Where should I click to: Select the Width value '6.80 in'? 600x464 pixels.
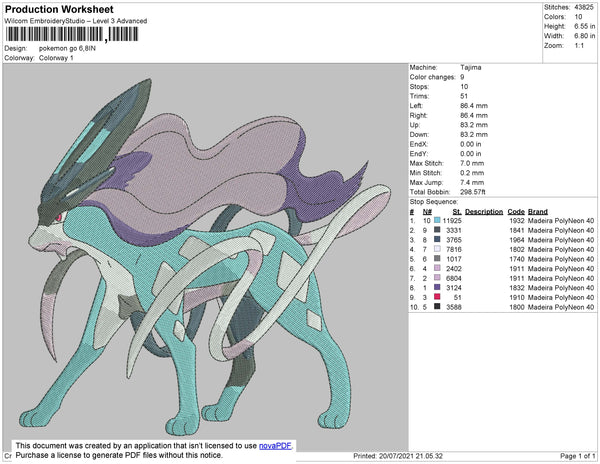point(585,36)
